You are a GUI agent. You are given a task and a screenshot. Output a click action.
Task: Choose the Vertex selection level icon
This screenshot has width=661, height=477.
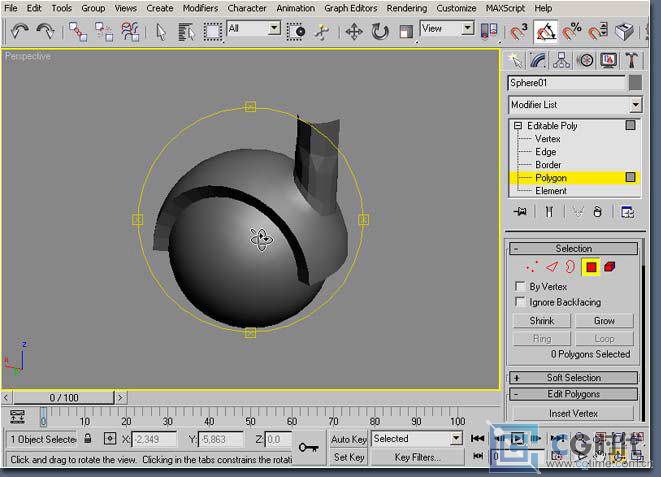pos(532,267)
